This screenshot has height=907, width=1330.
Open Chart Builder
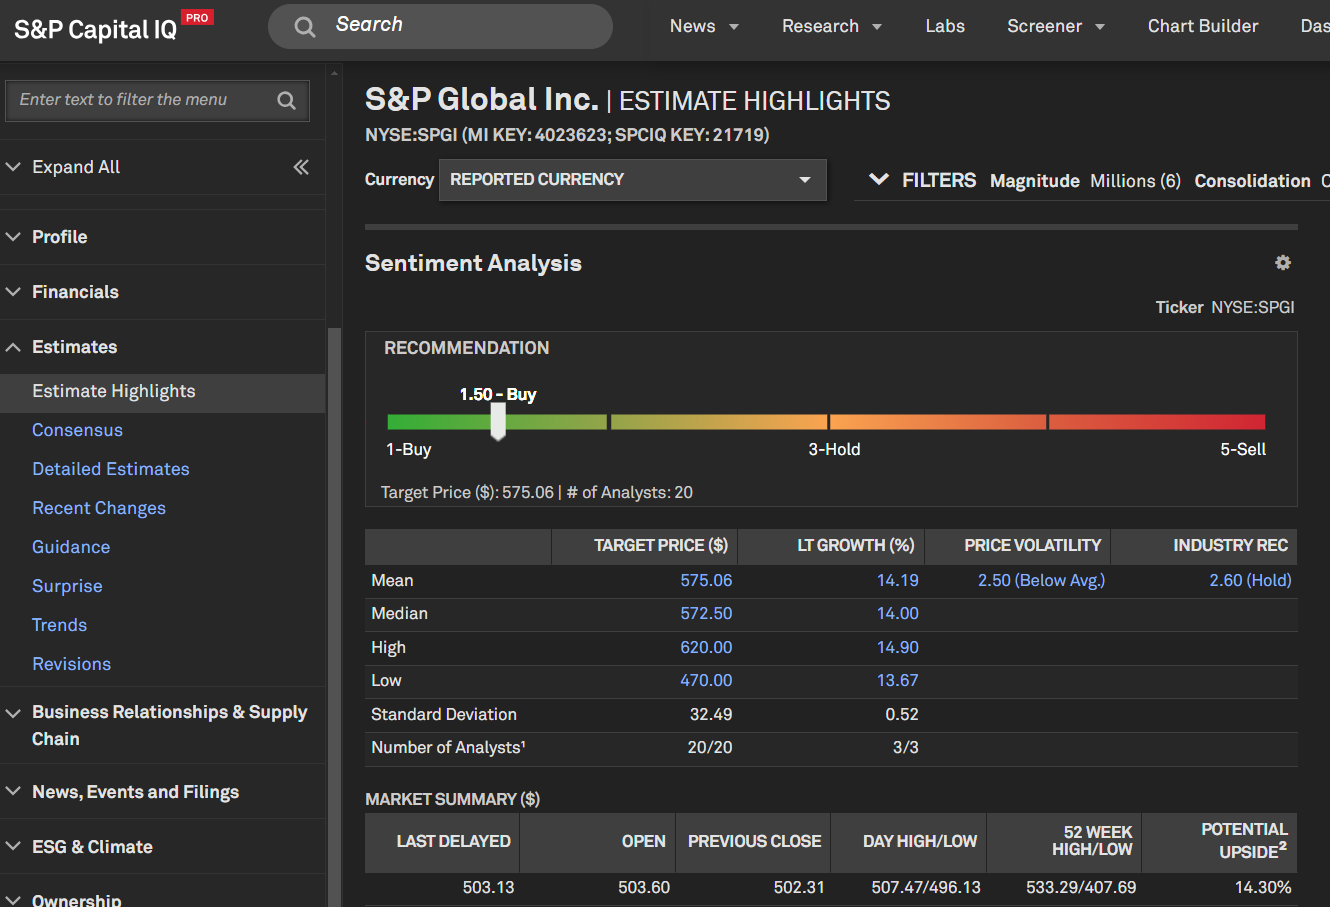1203,26
